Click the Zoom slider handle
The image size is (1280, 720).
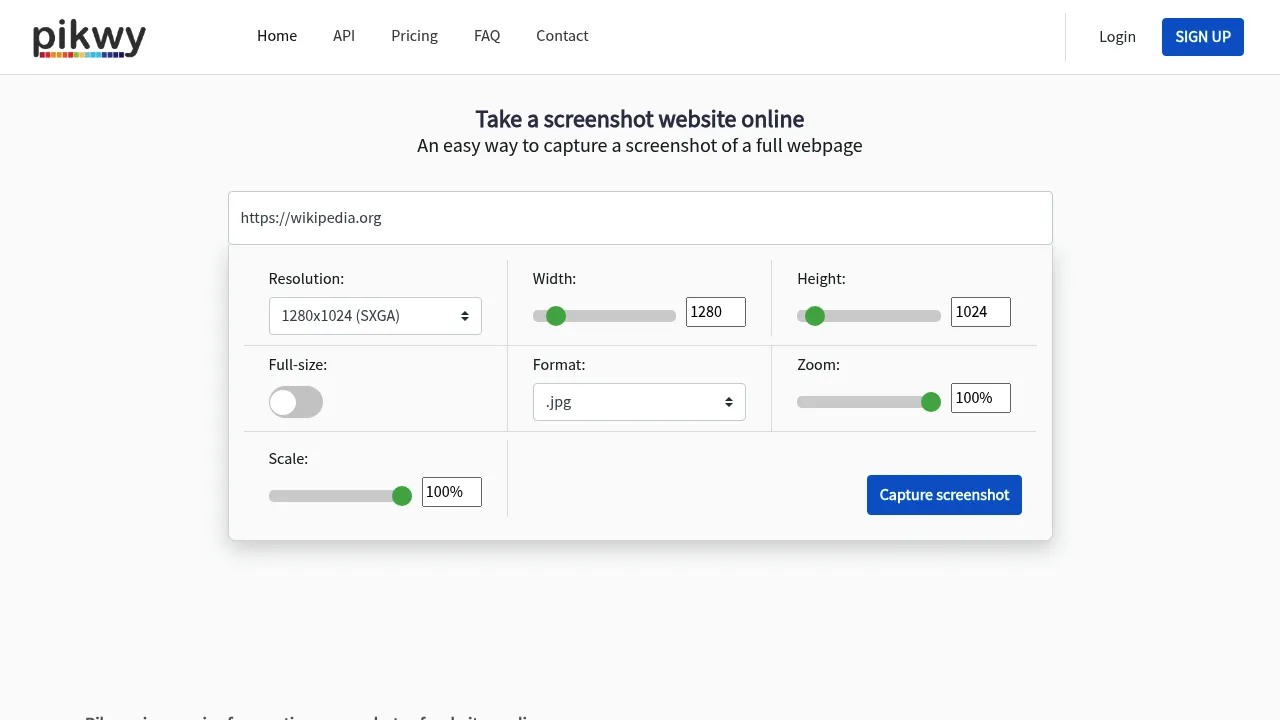click(930, 401)
